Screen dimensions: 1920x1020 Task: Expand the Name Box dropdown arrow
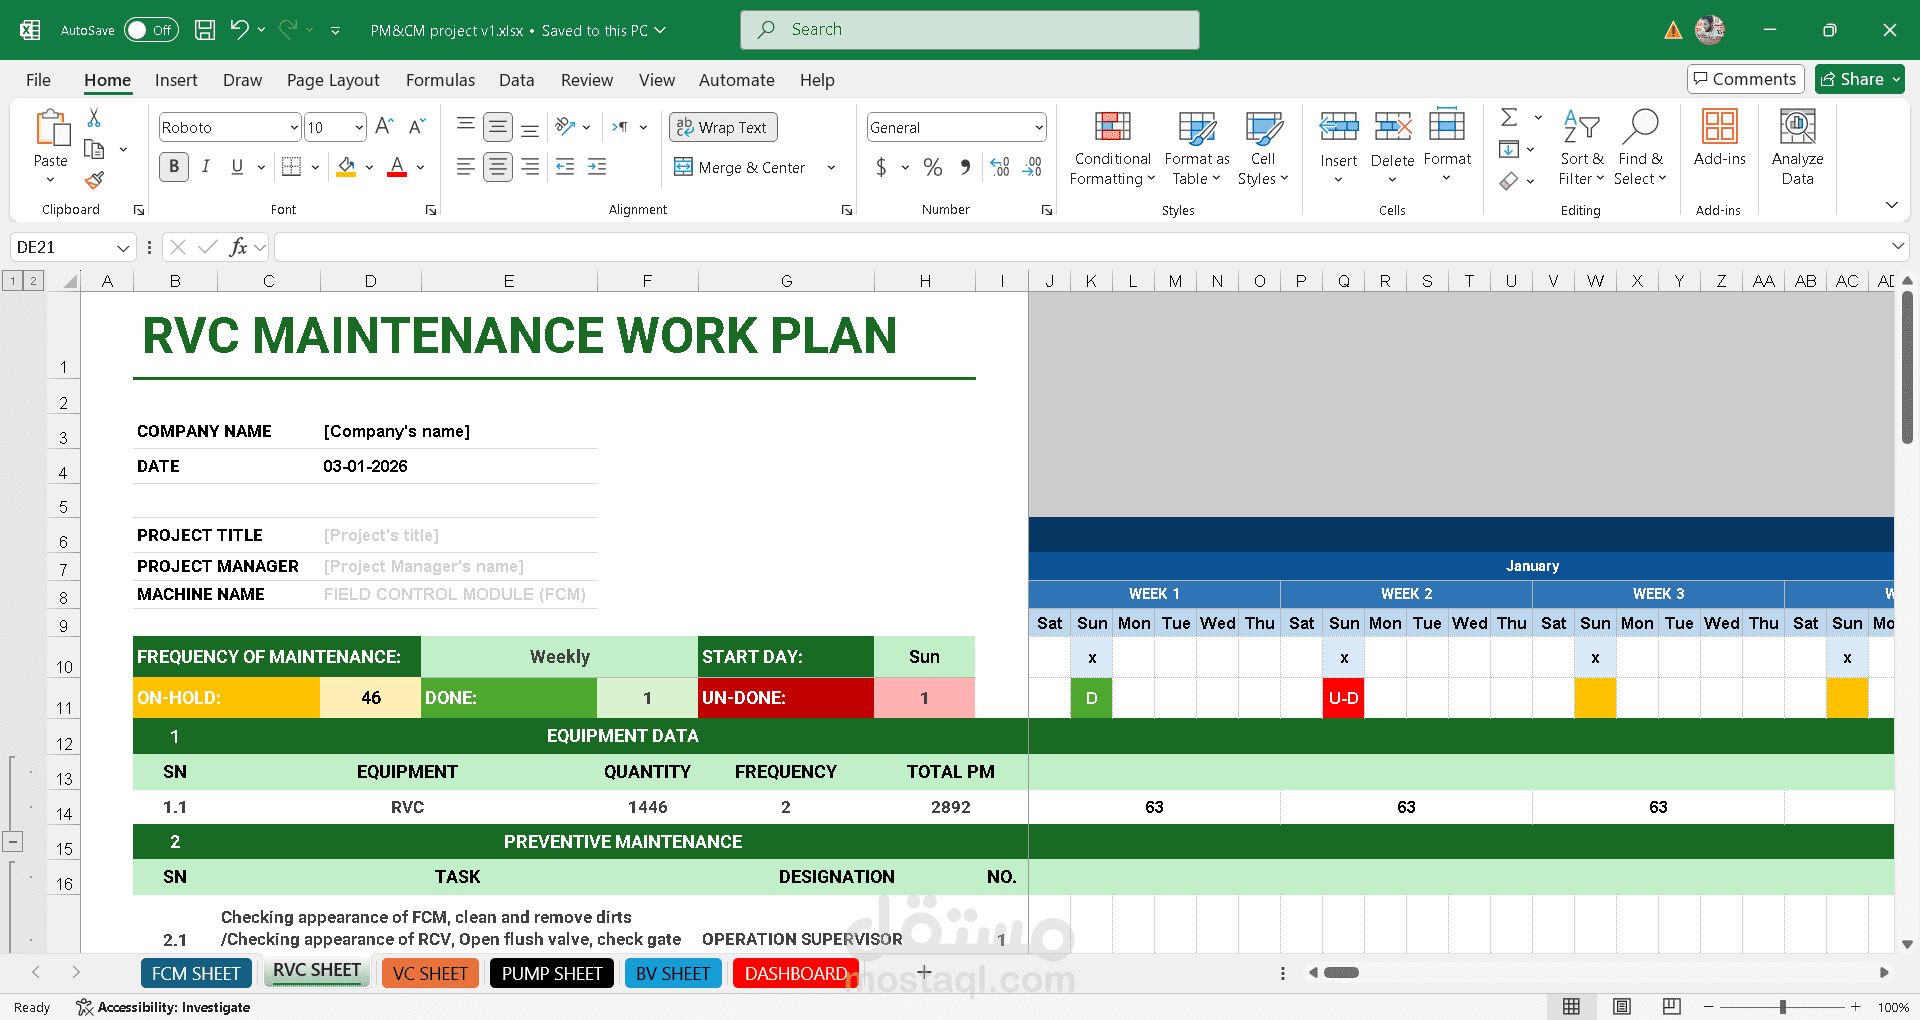pyautogui.click(x=123, y=248)
